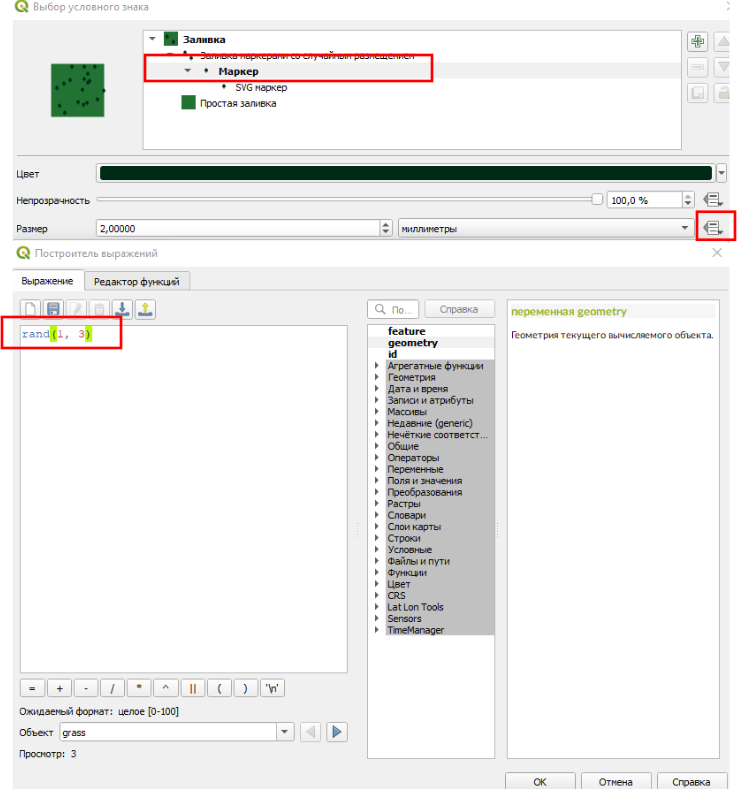Screen dimensions: 737x789
Task: Collapse the Маркер tree node
Action: coord(188,71)
